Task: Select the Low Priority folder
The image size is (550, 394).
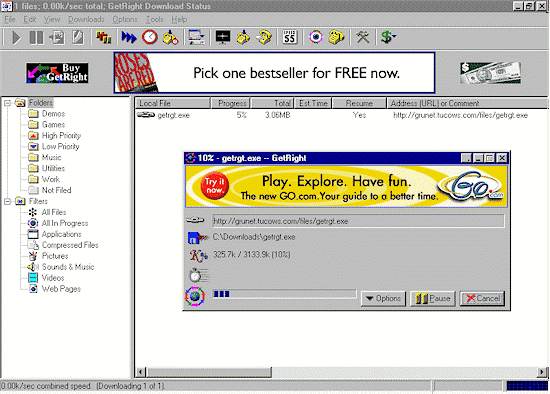Action: coord(60,146)
